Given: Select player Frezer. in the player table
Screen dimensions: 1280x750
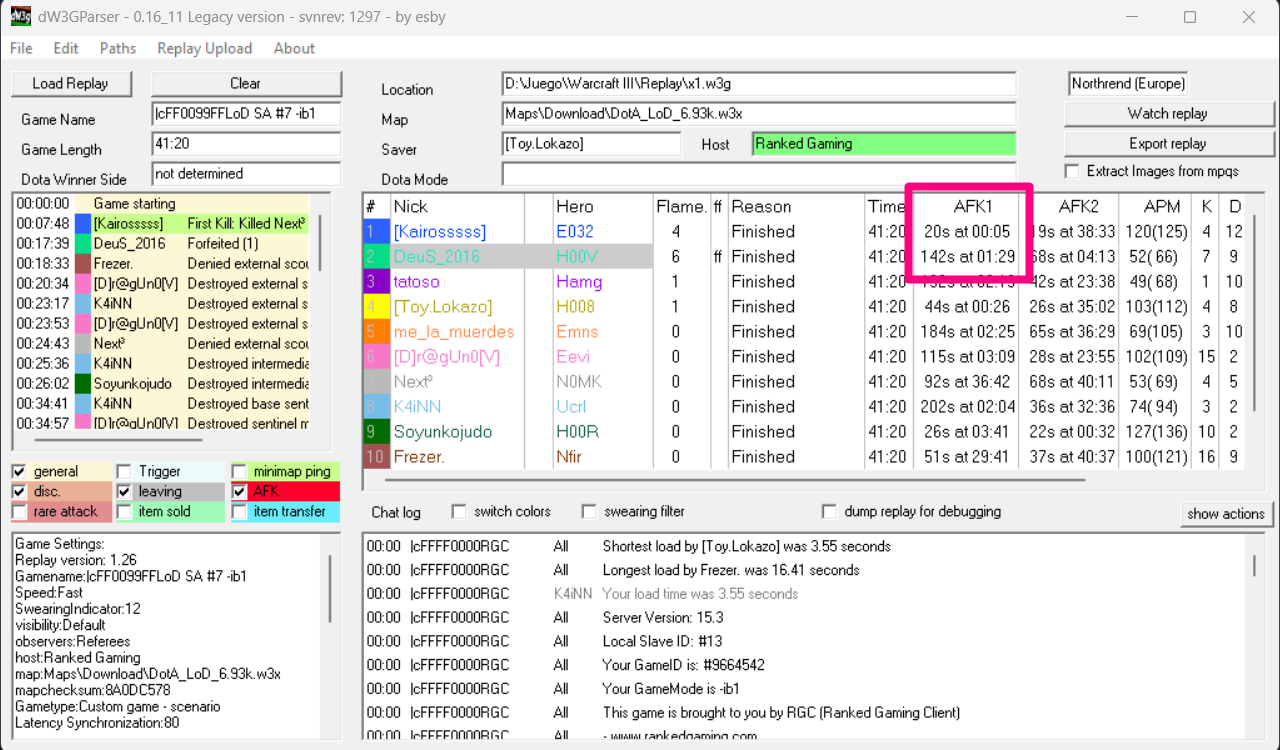Looking at the screenshot, I should pyautogui.click(x=419, y=457).
